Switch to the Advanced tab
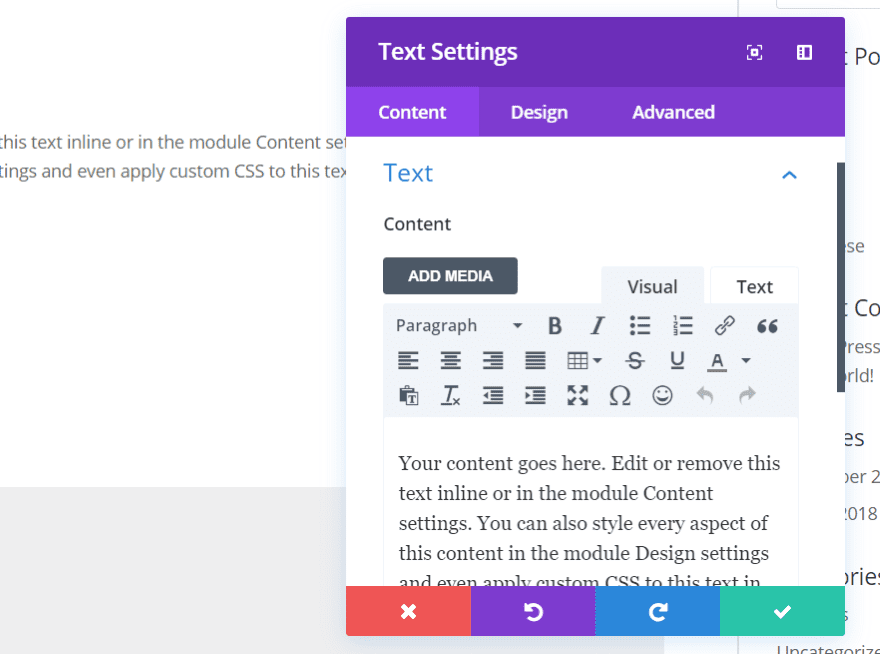This screenshot has width=880, height=654. (x=673, y=112)
